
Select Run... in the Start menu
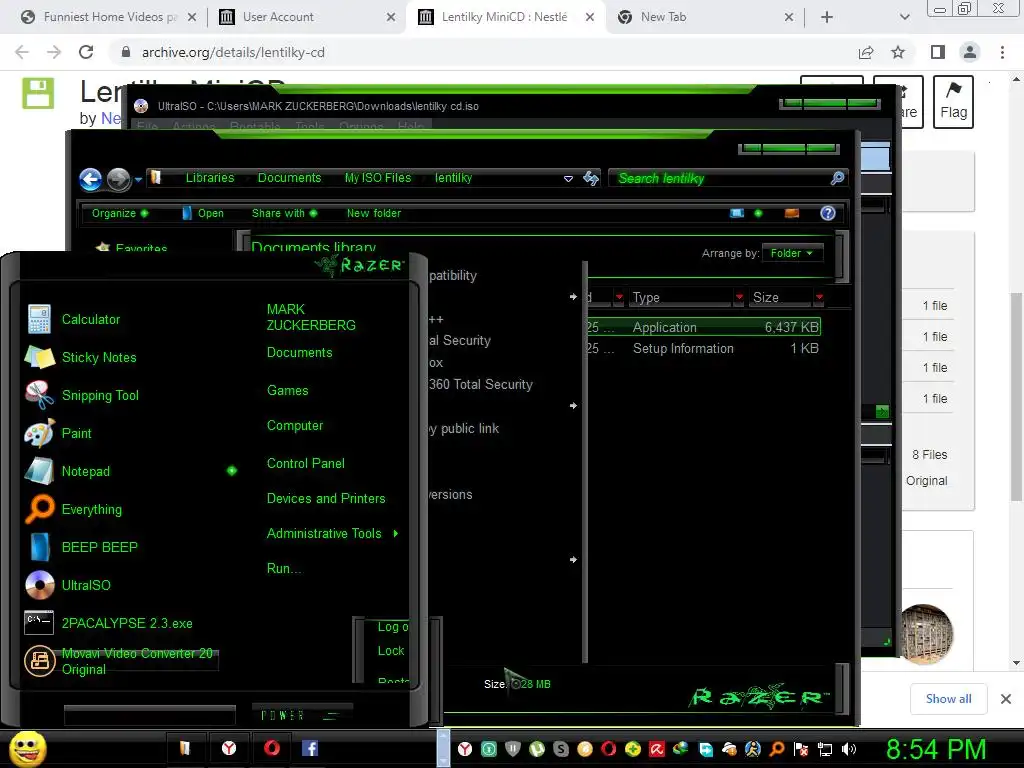tap(283, 568)
